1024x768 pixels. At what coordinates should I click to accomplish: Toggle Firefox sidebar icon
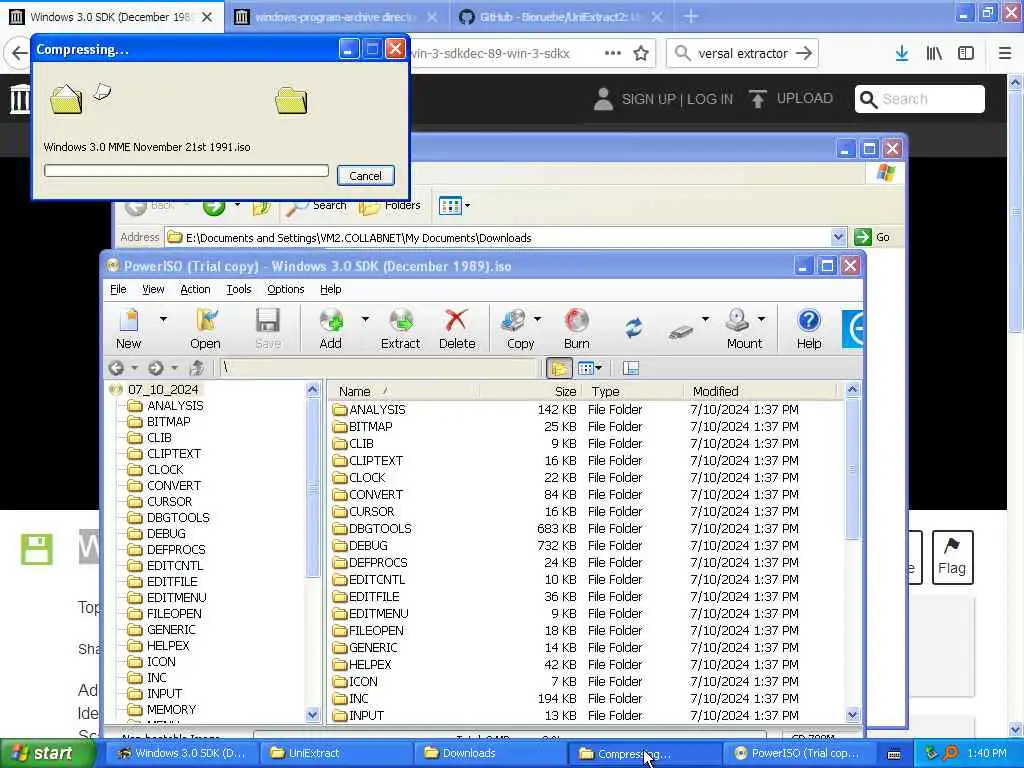pos(966,54)
